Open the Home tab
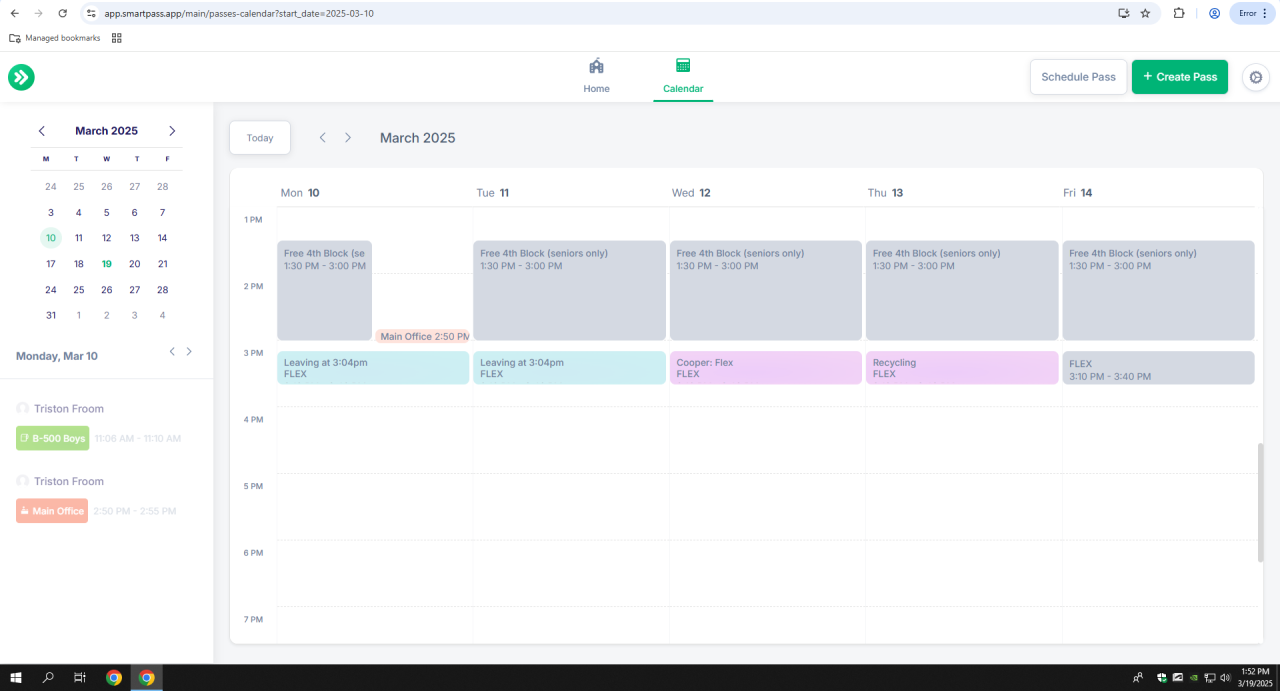The height and width of the screenshot is (691, 1280). click(596, 76)
